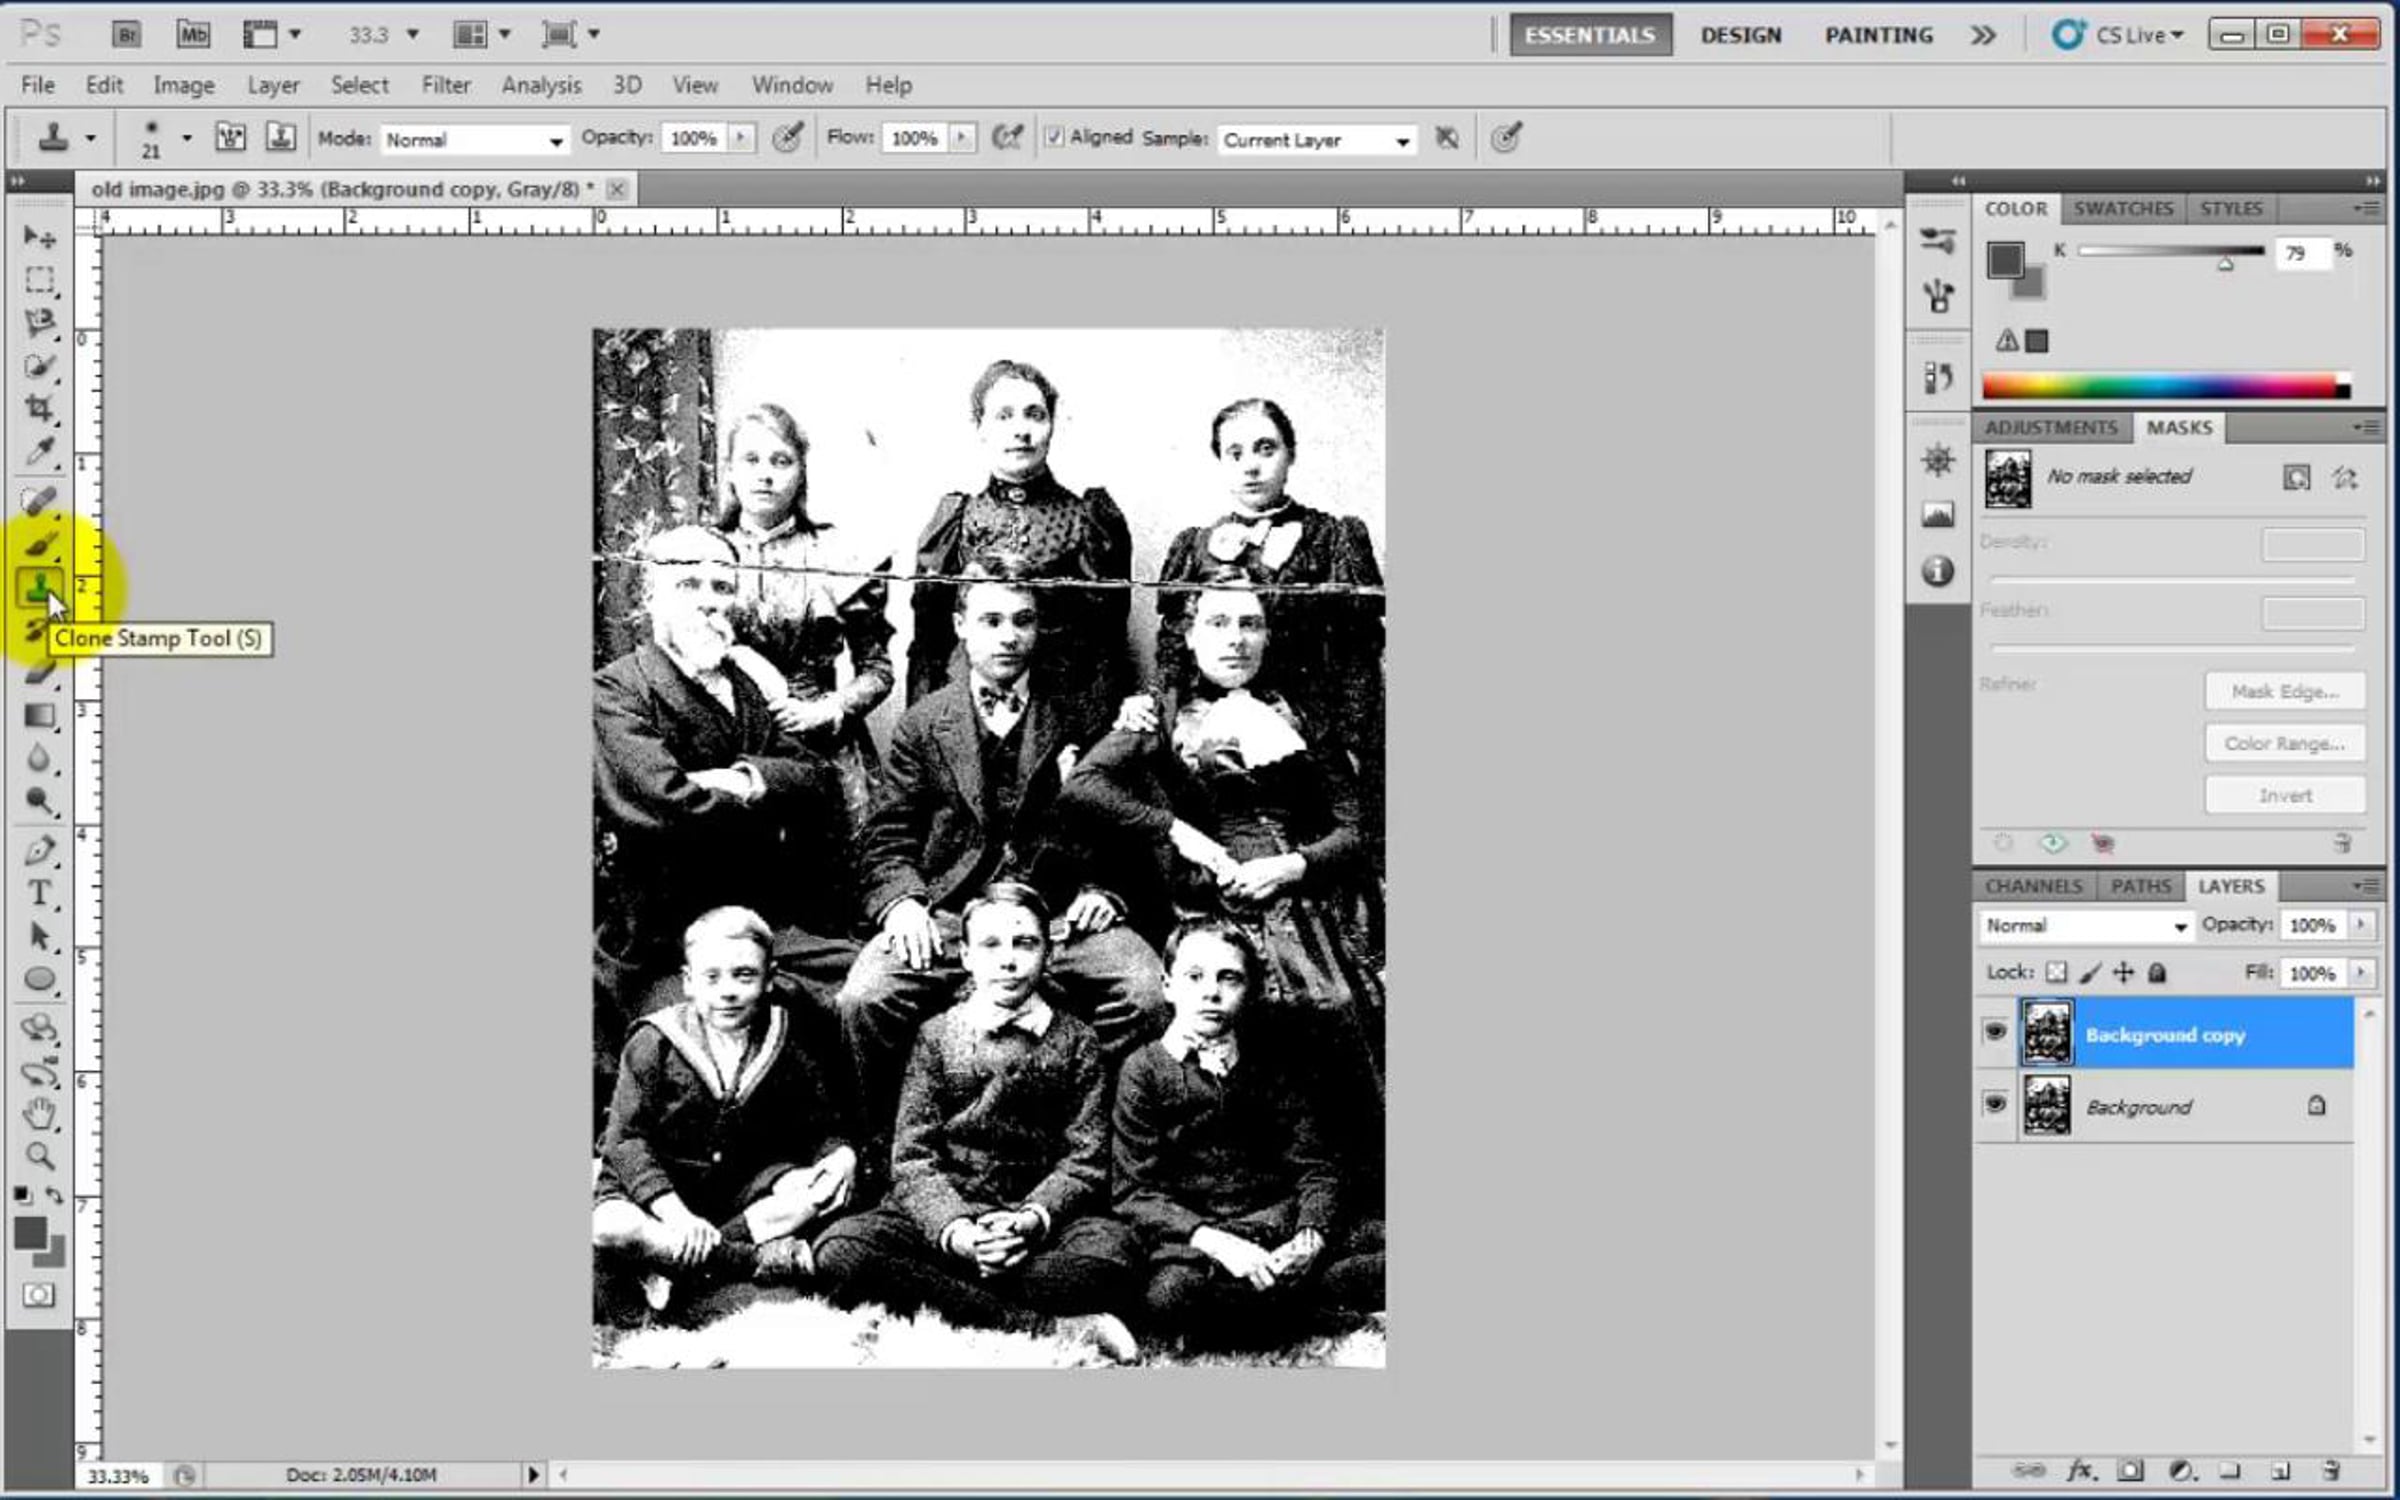
Task: Select the Zoom tool in toolbox
Action: coord(39,1157)
